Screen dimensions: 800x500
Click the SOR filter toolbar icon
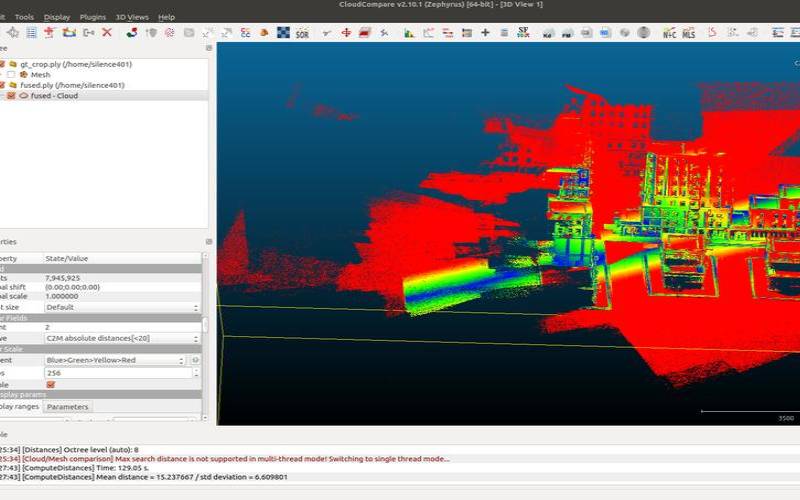click(x=302, y=33)
